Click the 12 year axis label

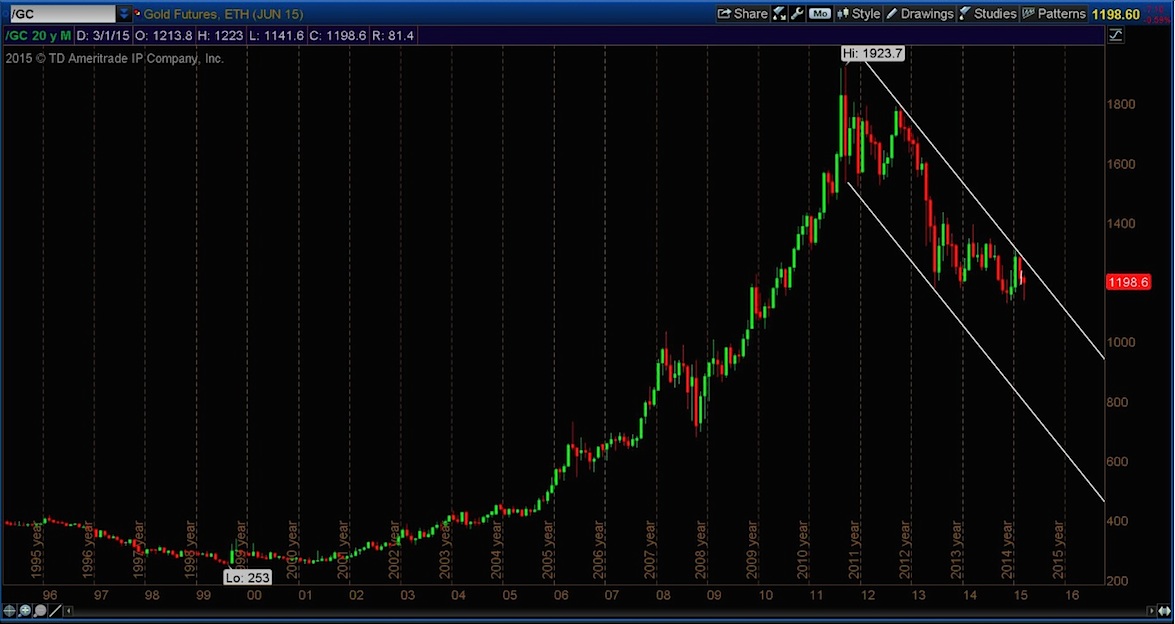point(868,596)
